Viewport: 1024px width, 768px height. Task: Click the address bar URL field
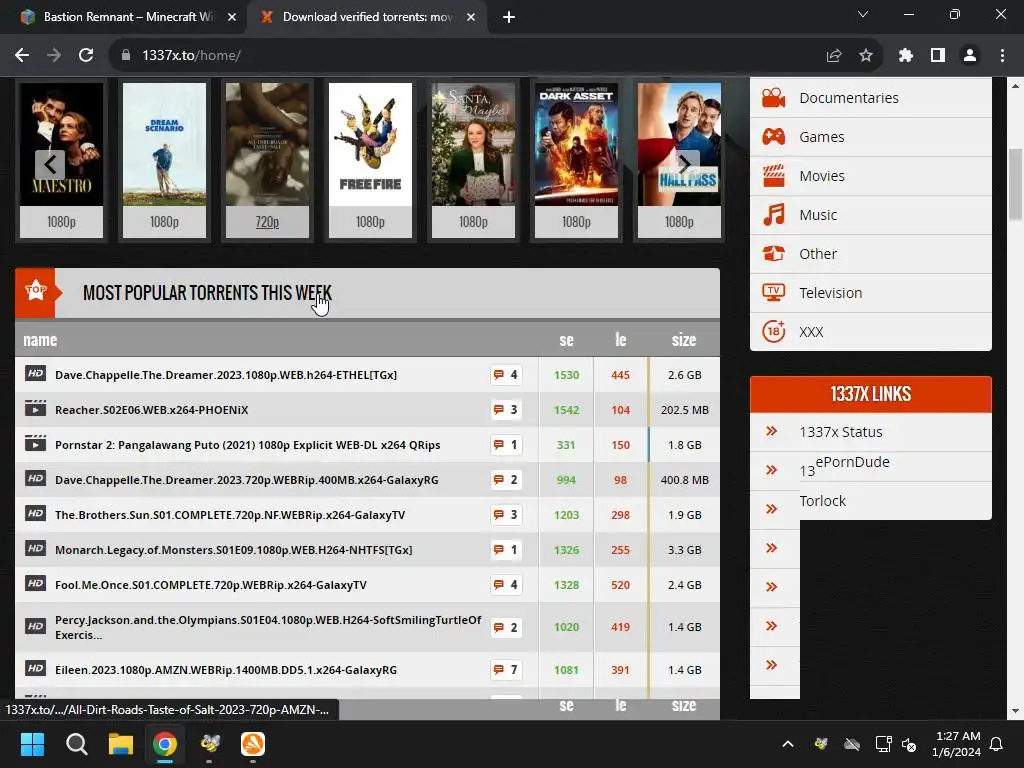point(470,56)
